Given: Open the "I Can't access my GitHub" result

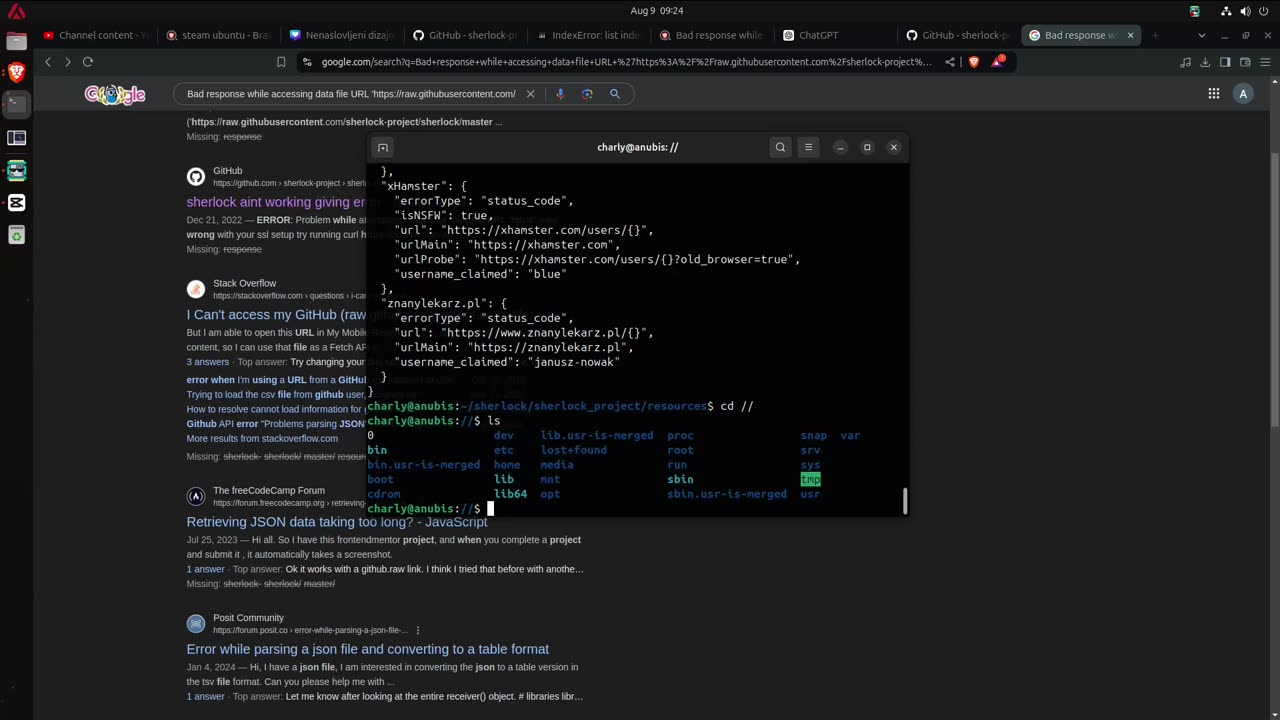Looking at the screenshot, I should 276,315.
